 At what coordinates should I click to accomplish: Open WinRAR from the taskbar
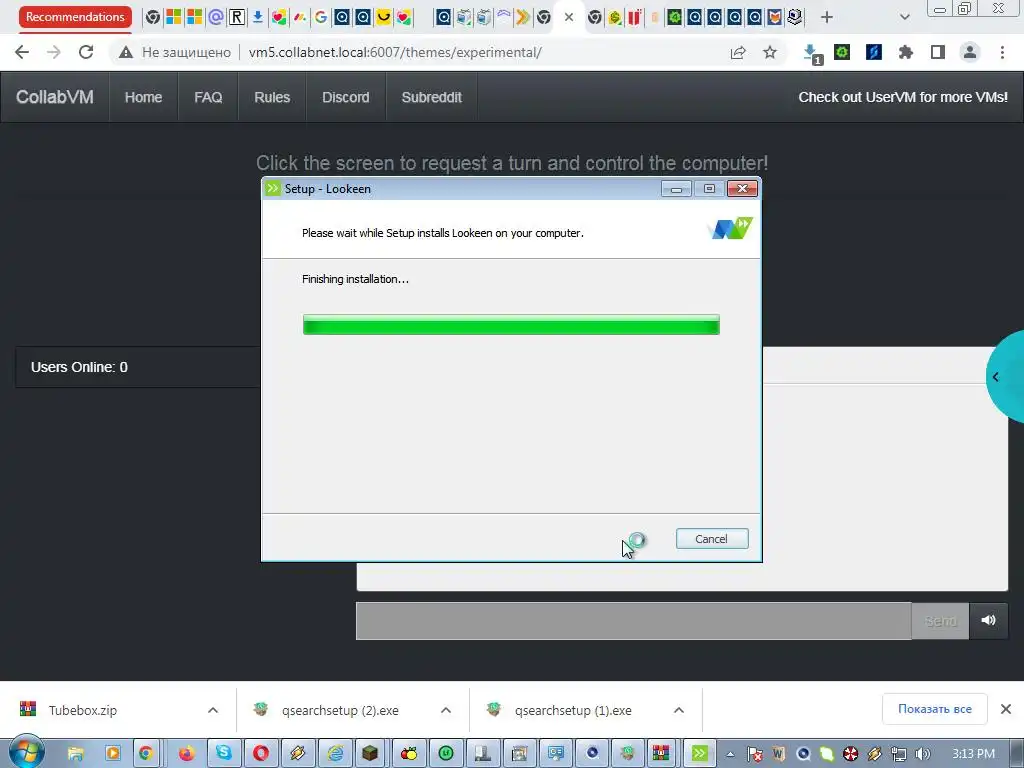661,754
